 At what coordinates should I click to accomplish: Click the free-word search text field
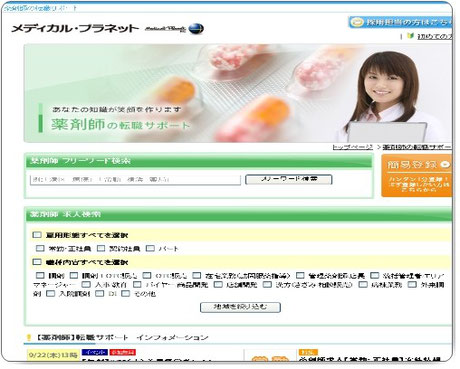(x=135, y=180)
